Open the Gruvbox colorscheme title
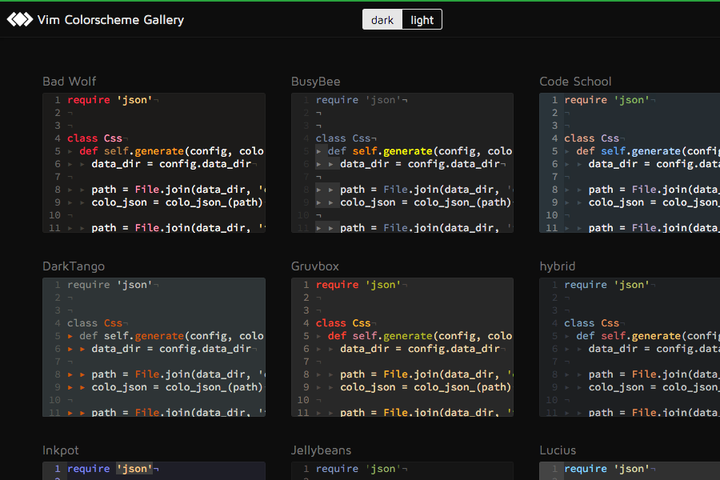The width and height of the screenshot is (720, 480). click(x=315, y=266)
